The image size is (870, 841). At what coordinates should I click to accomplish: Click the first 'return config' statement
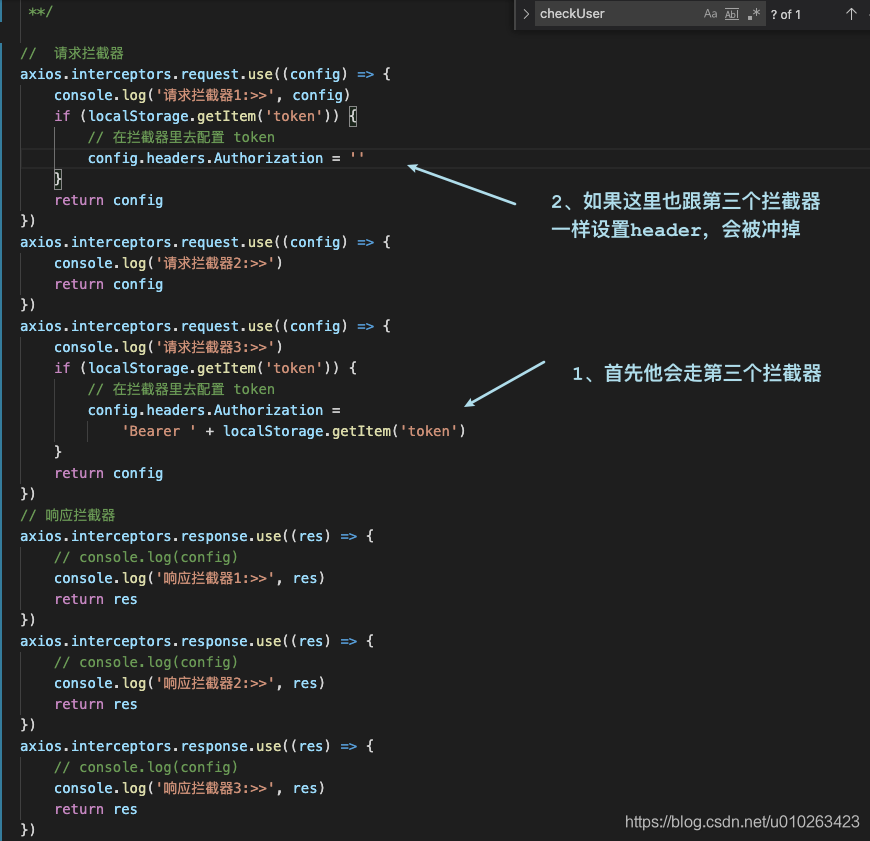pyautogui.click(x=109, y=200)
